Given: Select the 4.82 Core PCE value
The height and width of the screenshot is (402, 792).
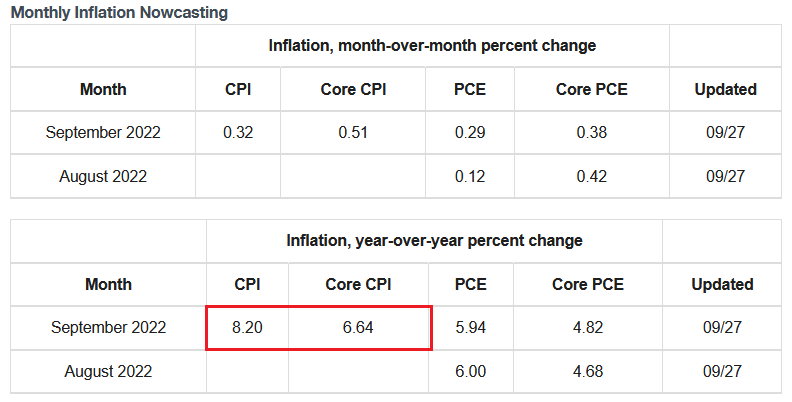Looking at the screenshot, I should [588, 327].
